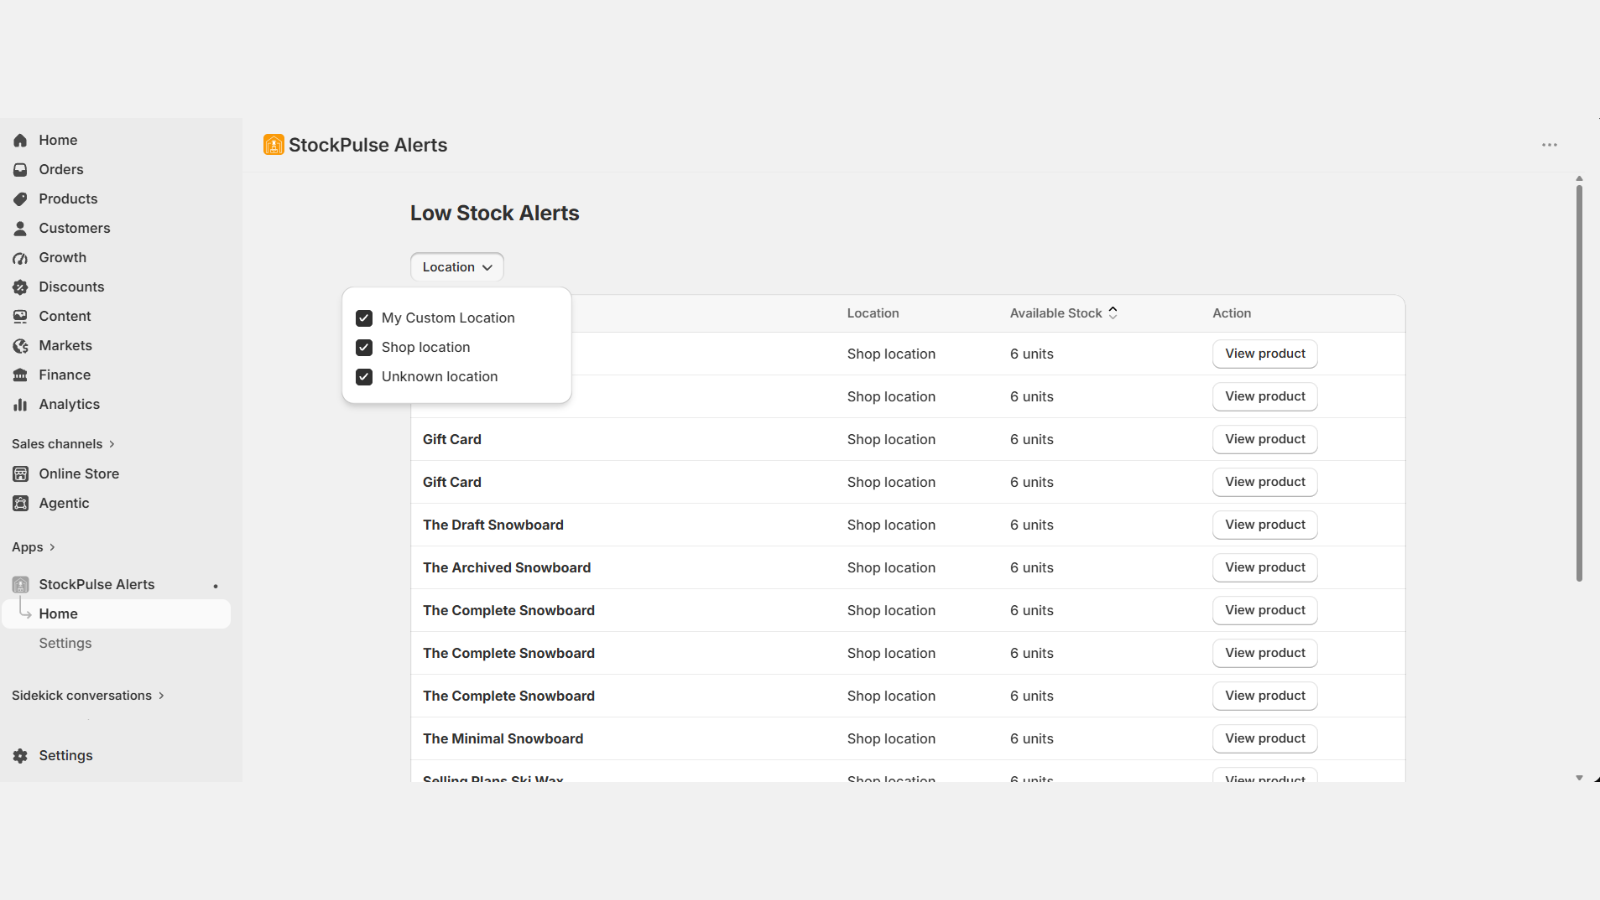Open Markets in the sidebar
This screenshot has height=900, width=1600.
pos(66,346)
